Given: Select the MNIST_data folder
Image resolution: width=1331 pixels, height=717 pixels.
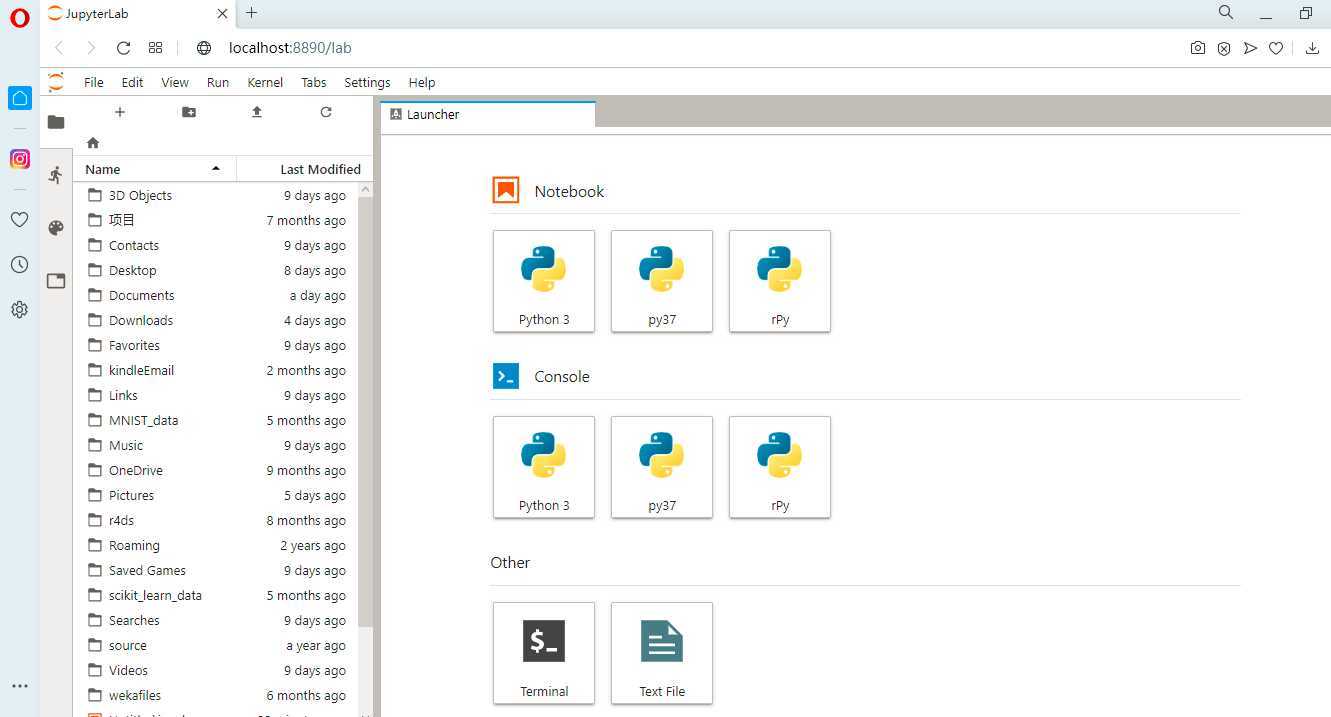Looking at the screenshot, I should click(216, 420).
